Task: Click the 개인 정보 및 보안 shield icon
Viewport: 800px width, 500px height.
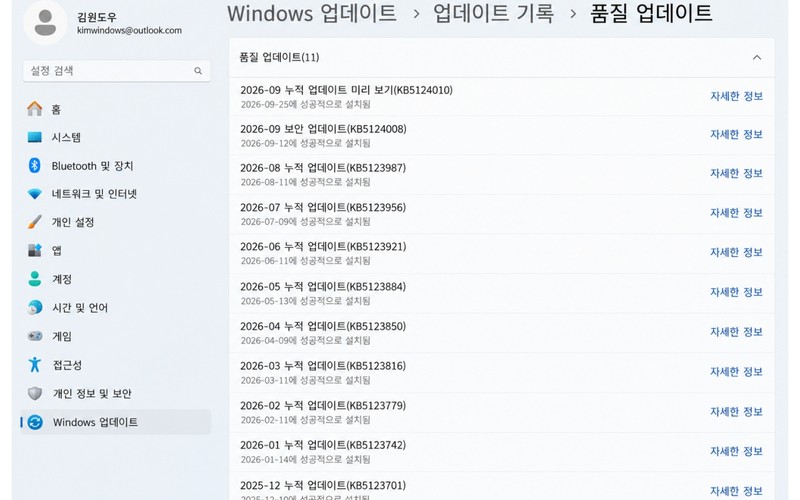Action: click(35, 393)
